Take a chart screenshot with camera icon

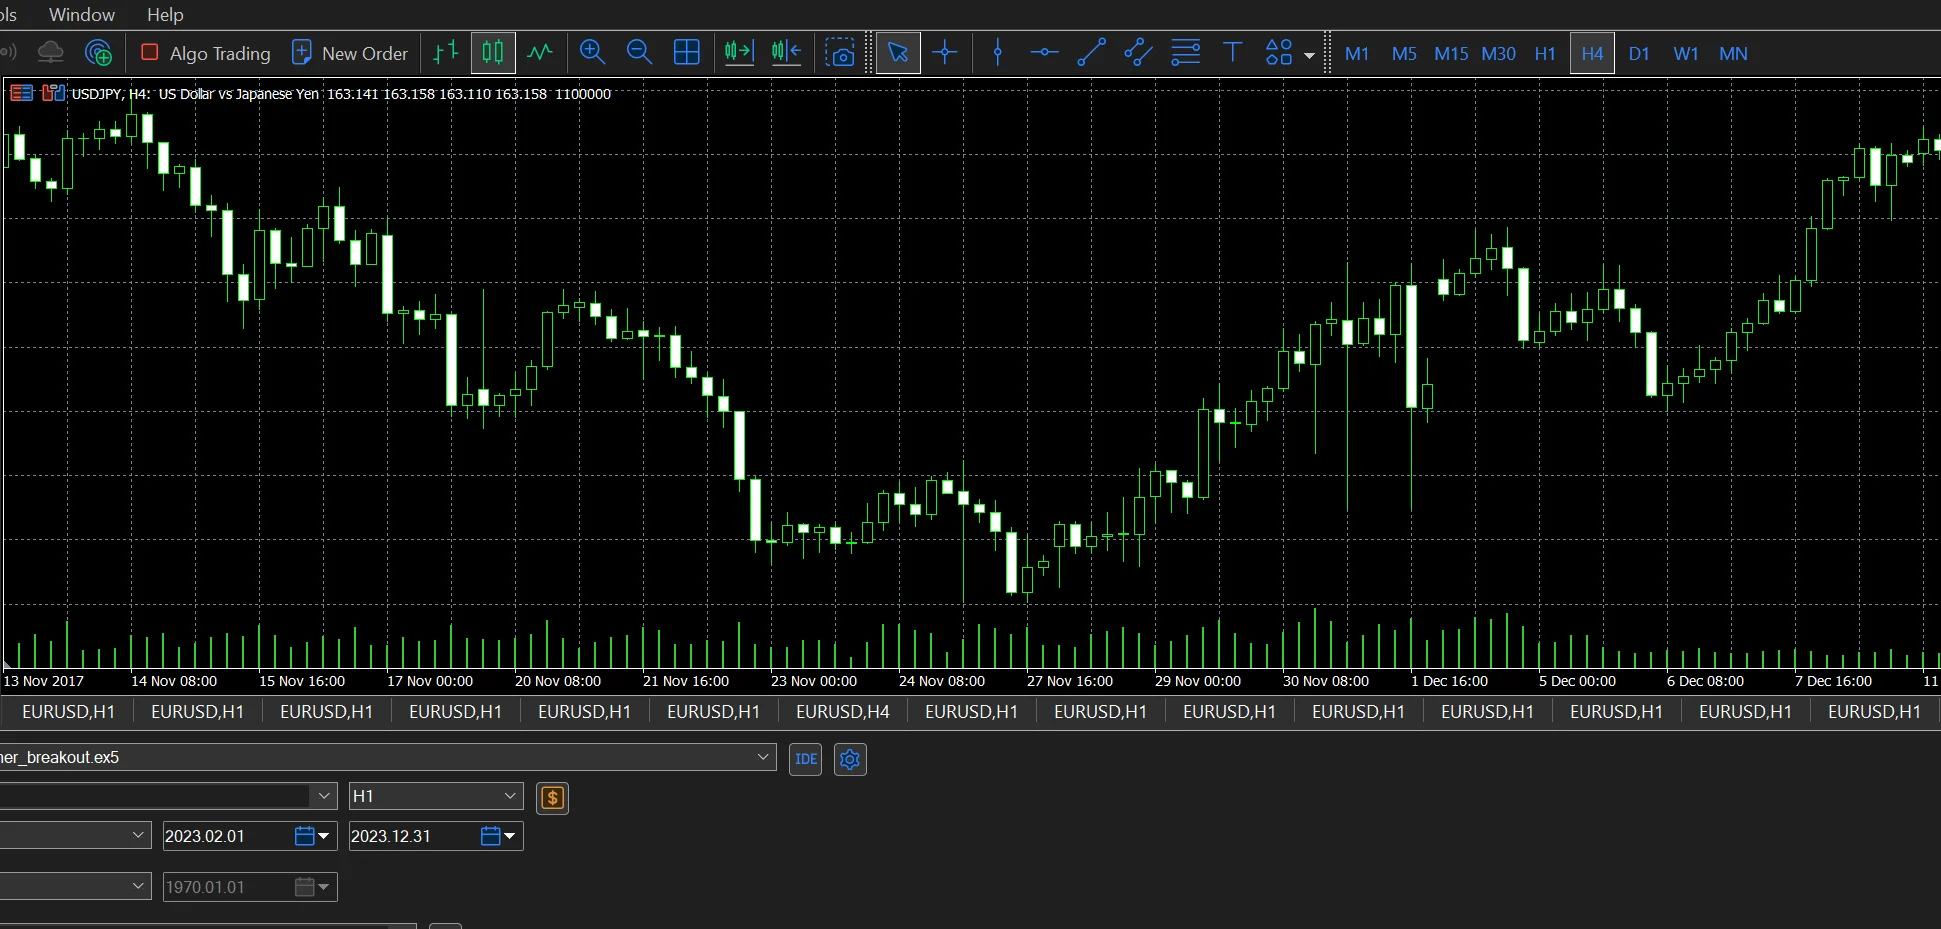point(840,53)
